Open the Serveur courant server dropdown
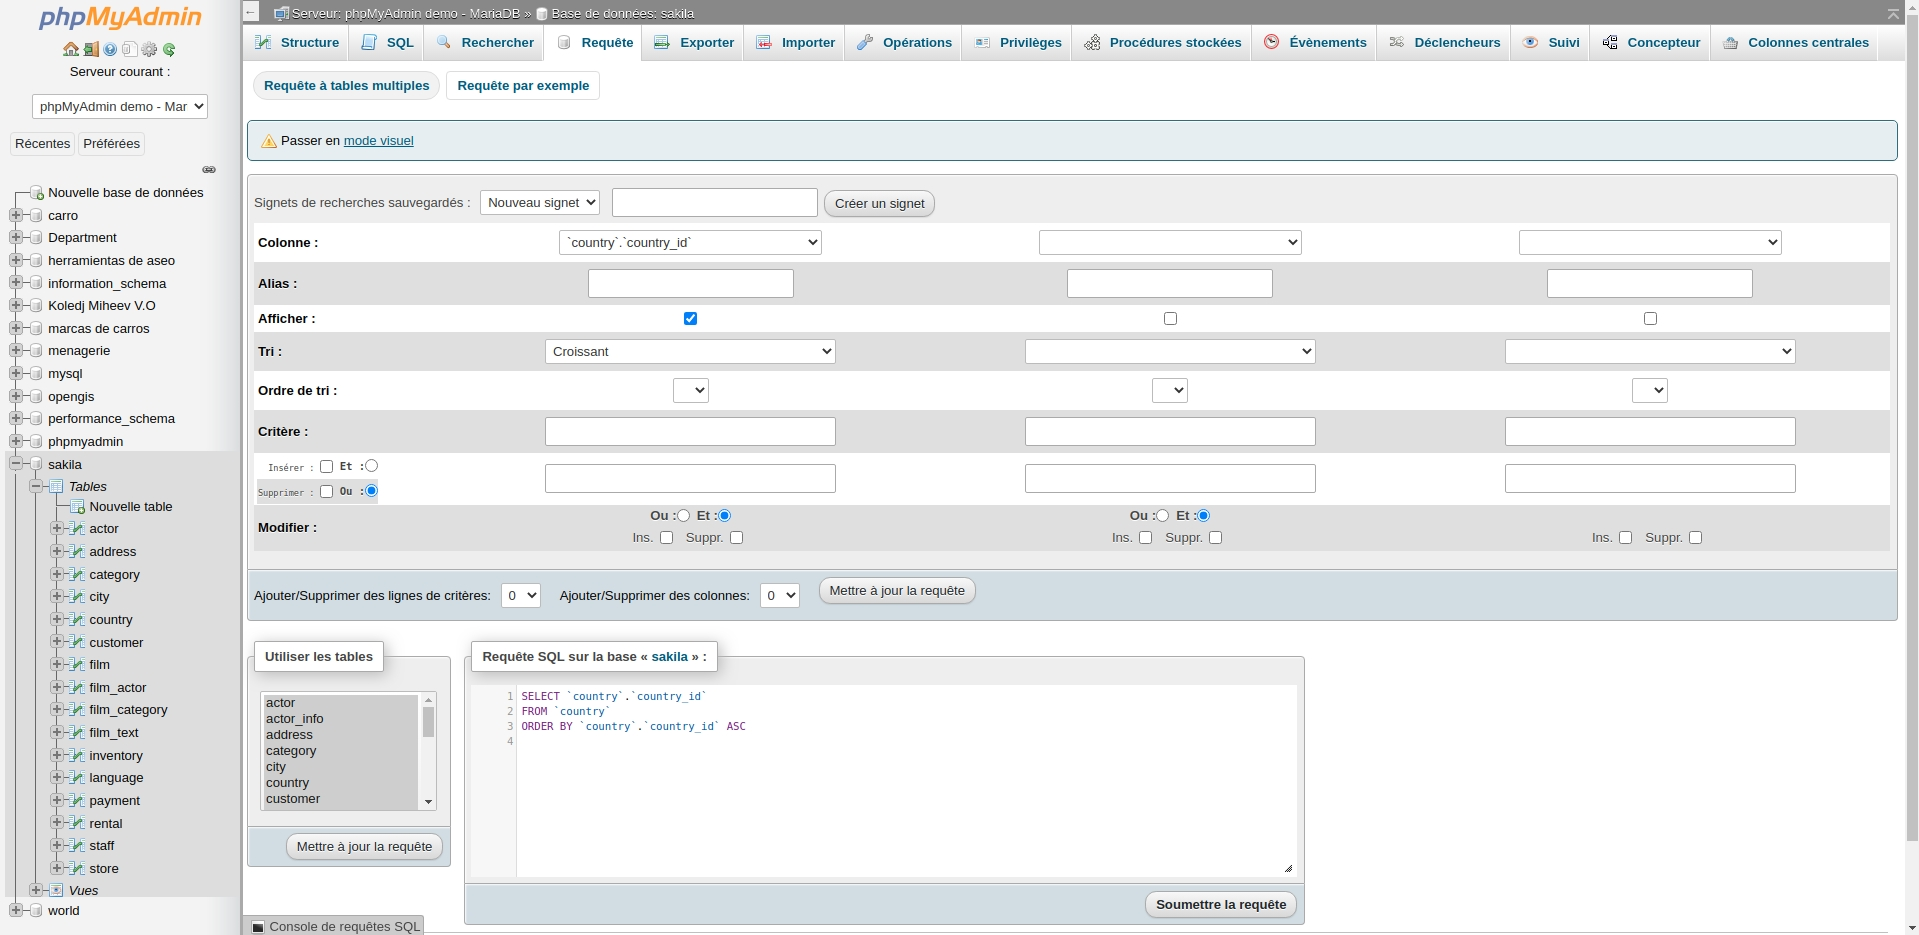 (x=120, y=106)
